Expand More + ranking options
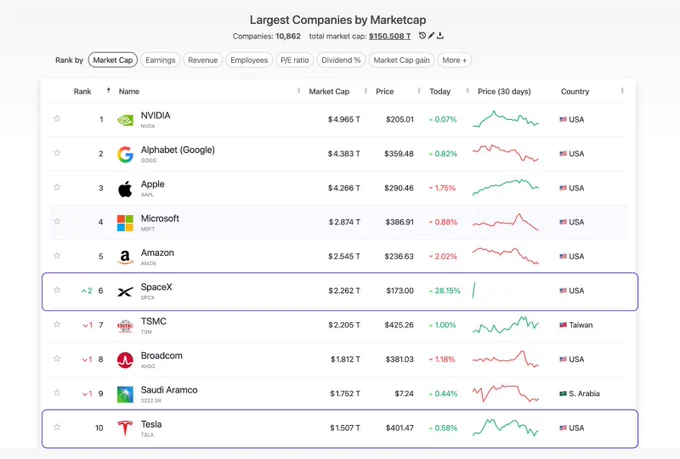This screenshot has height=459, width=680. (454, 60)
